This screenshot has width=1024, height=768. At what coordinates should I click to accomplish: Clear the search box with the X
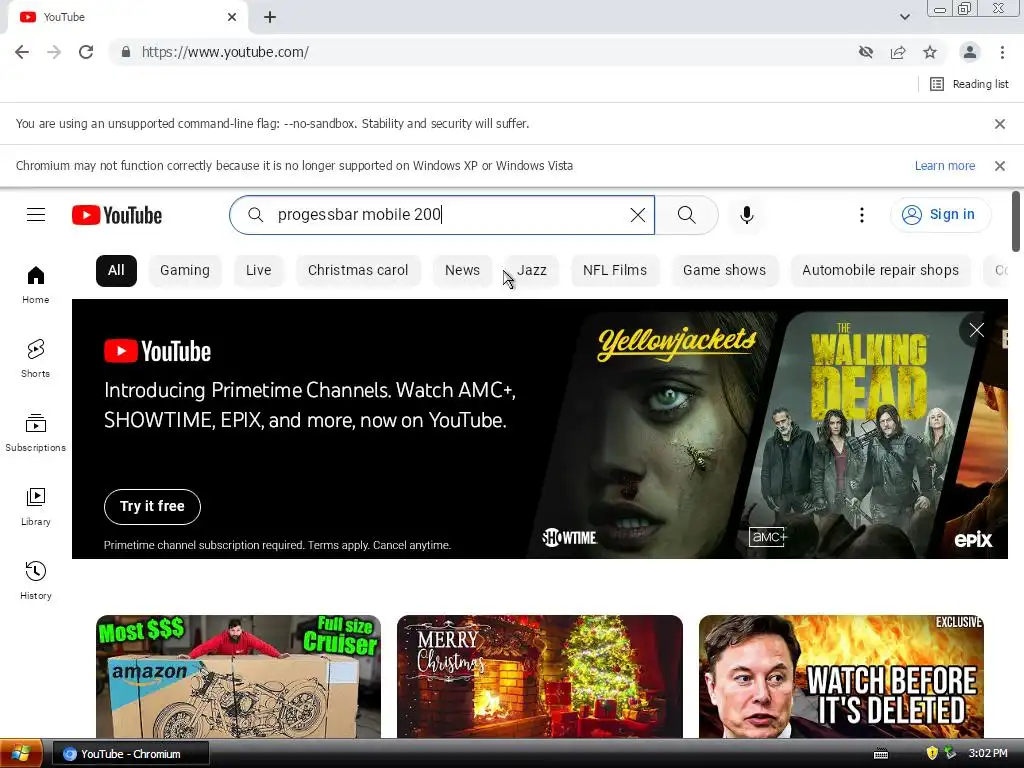coord(637,215)
